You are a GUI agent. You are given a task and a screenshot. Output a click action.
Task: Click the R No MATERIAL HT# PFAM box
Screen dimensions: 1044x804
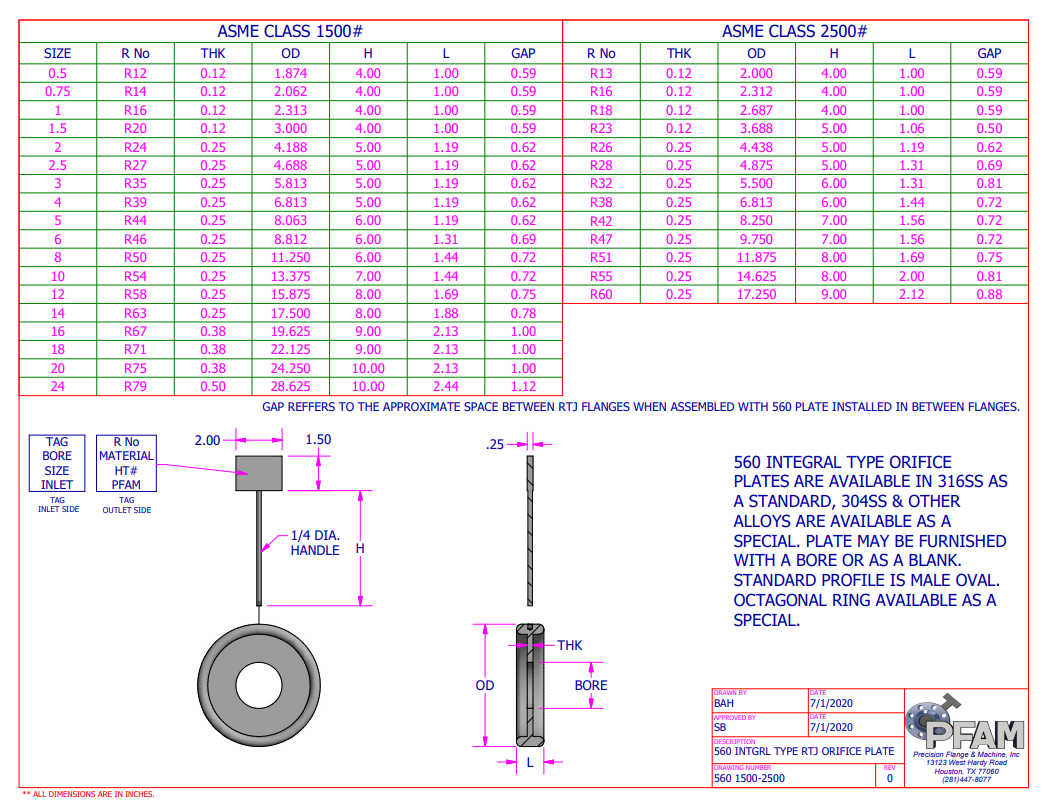[x=126, y=461]
